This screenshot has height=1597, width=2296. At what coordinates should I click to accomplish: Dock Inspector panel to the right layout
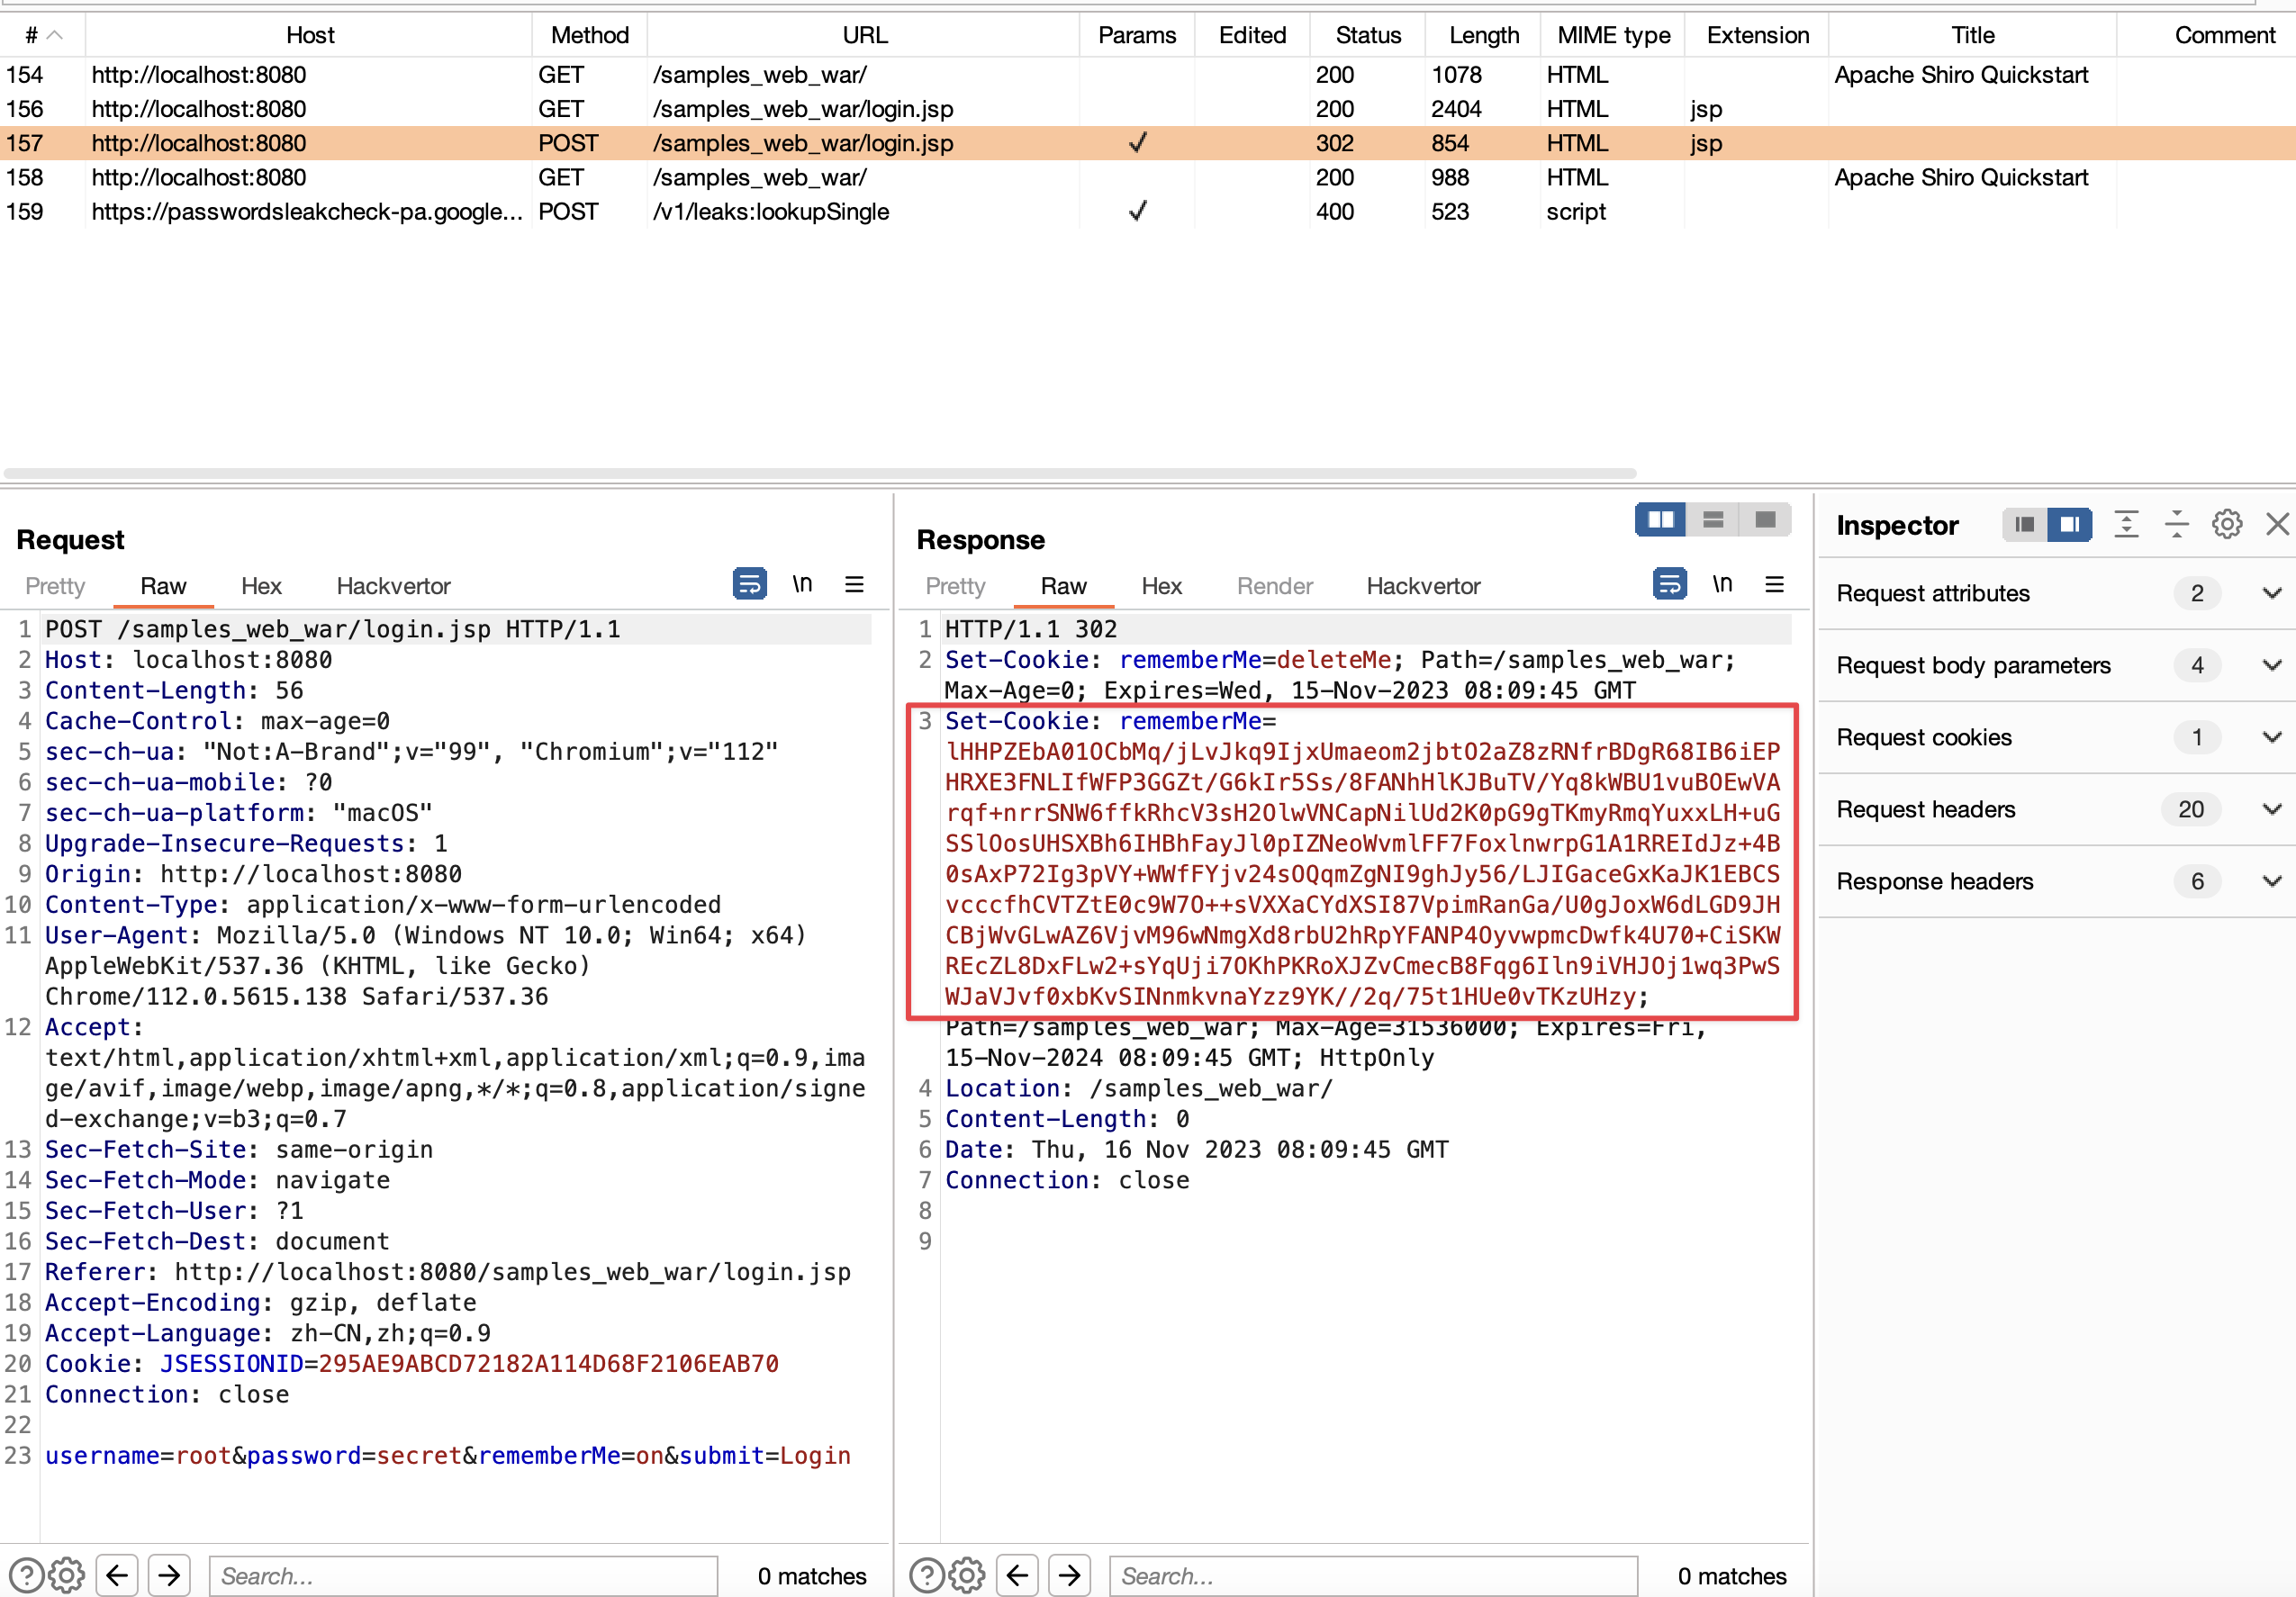click(x=2070, y=525)
